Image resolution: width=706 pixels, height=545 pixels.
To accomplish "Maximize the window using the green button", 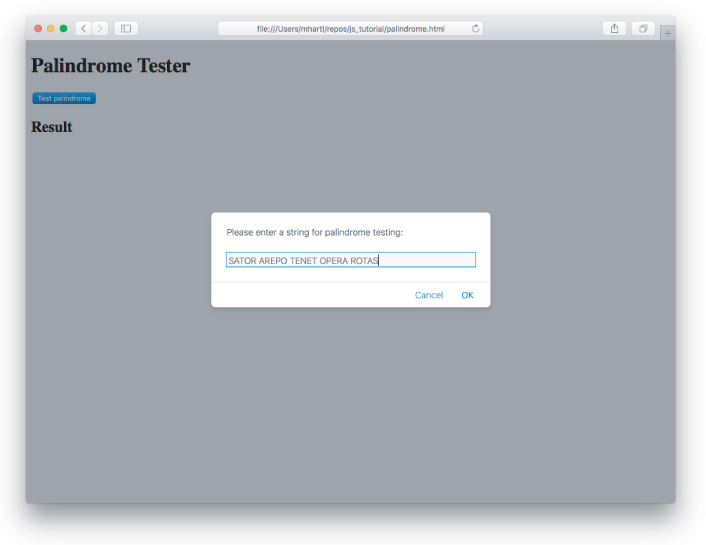I will click(64, 28).
